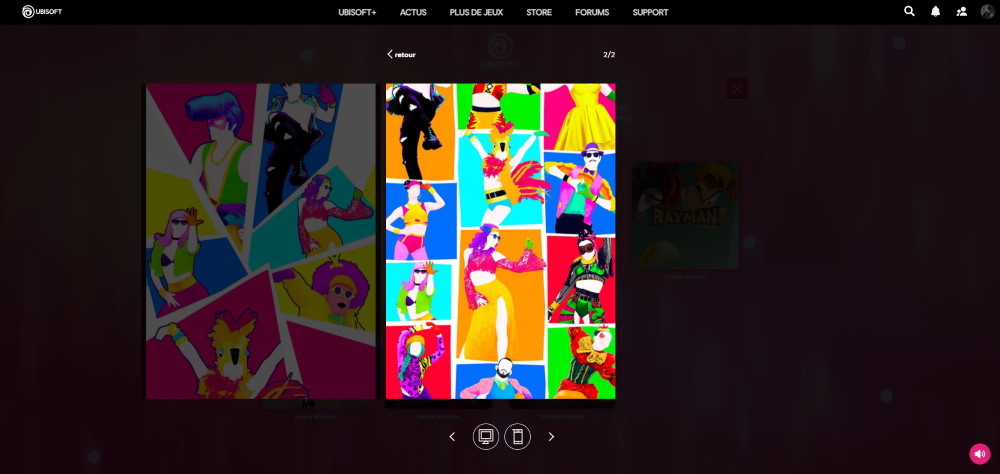Go back with the retour link
The image size is (1000, 474).
(401, 54)
